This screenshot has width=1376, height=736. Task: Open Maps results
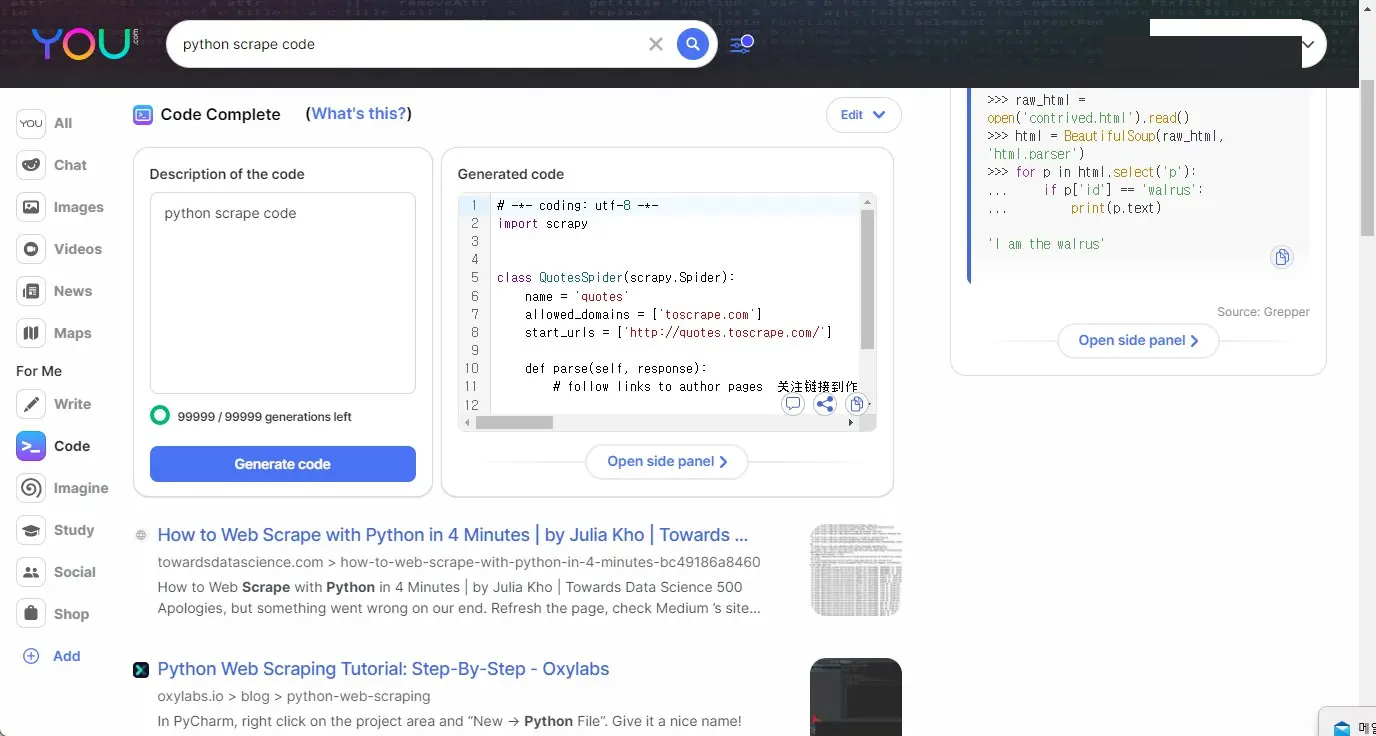[54, 333]
